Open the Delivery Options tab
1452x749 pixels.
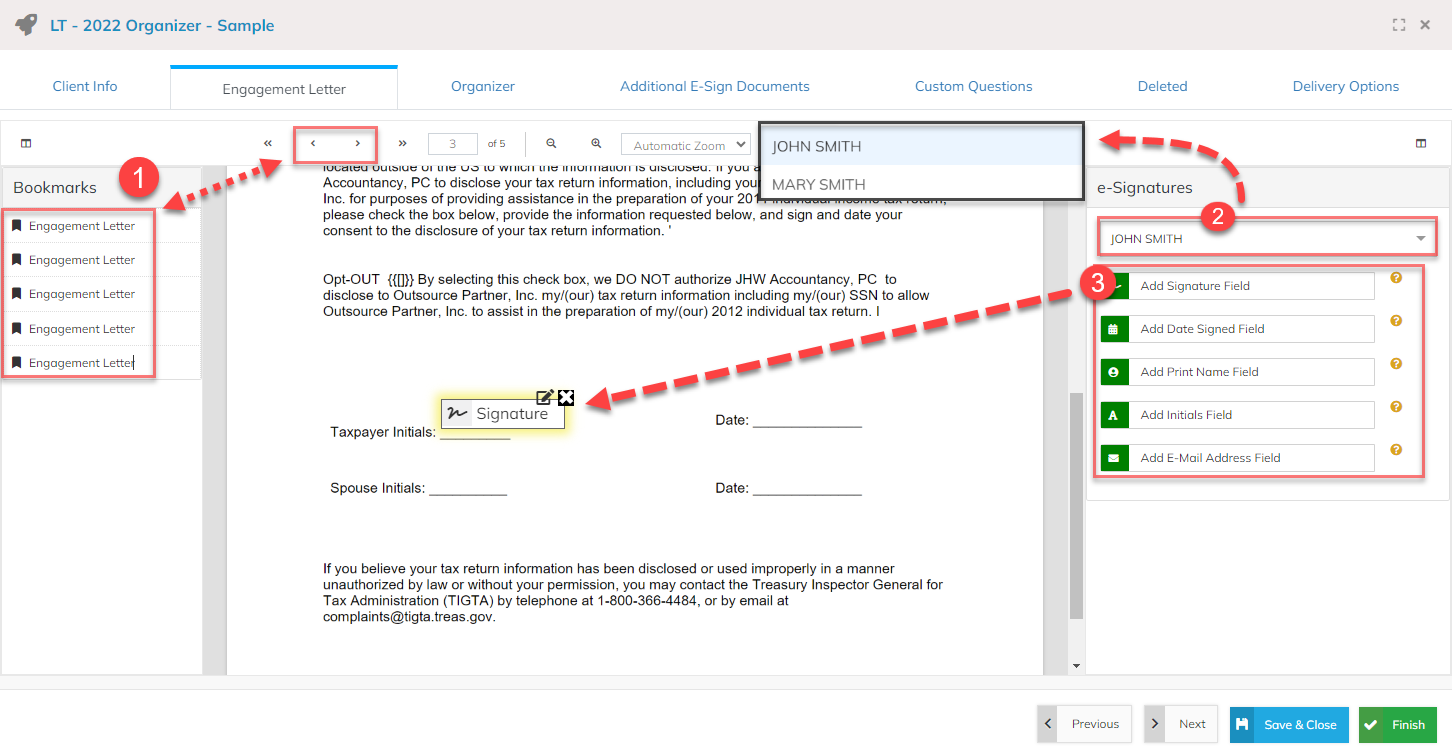(1345, 87)
